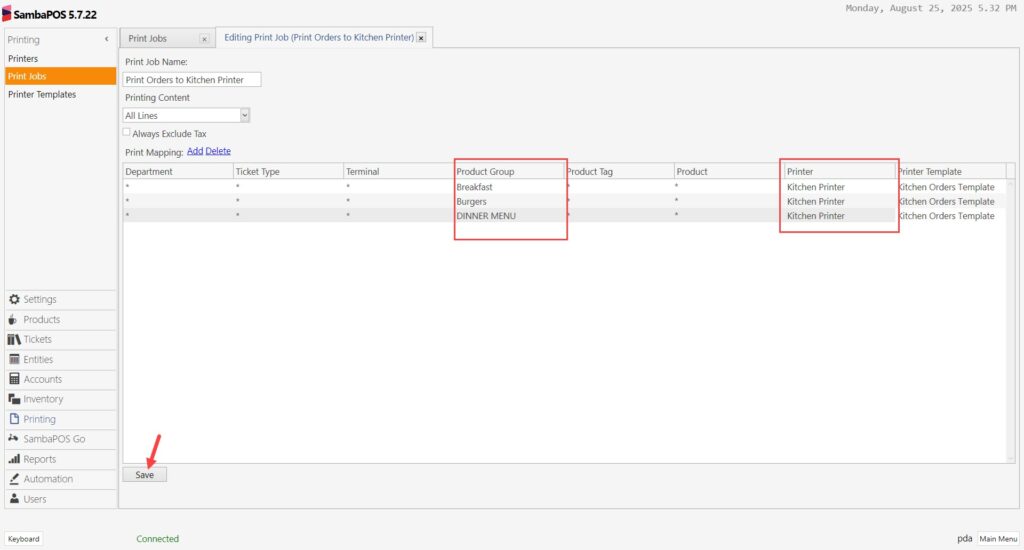Click the Products cup icon

click(x=12, y=319)
